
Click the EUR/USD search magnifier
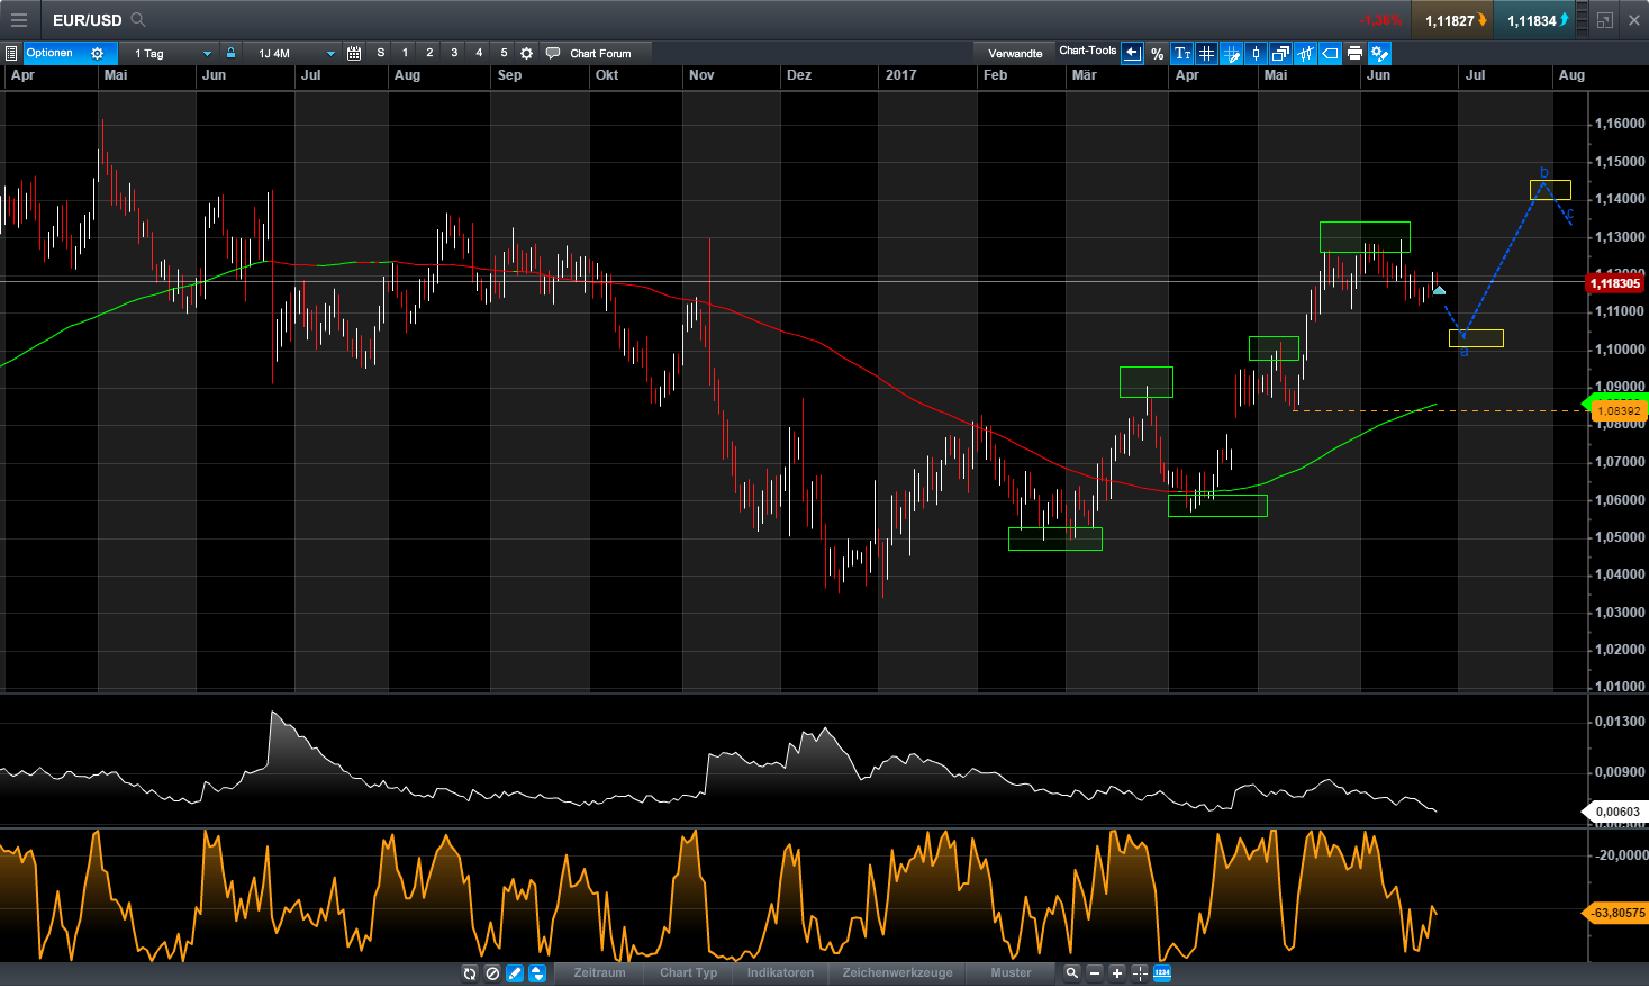pyautogui.click(x=138, y=20)
